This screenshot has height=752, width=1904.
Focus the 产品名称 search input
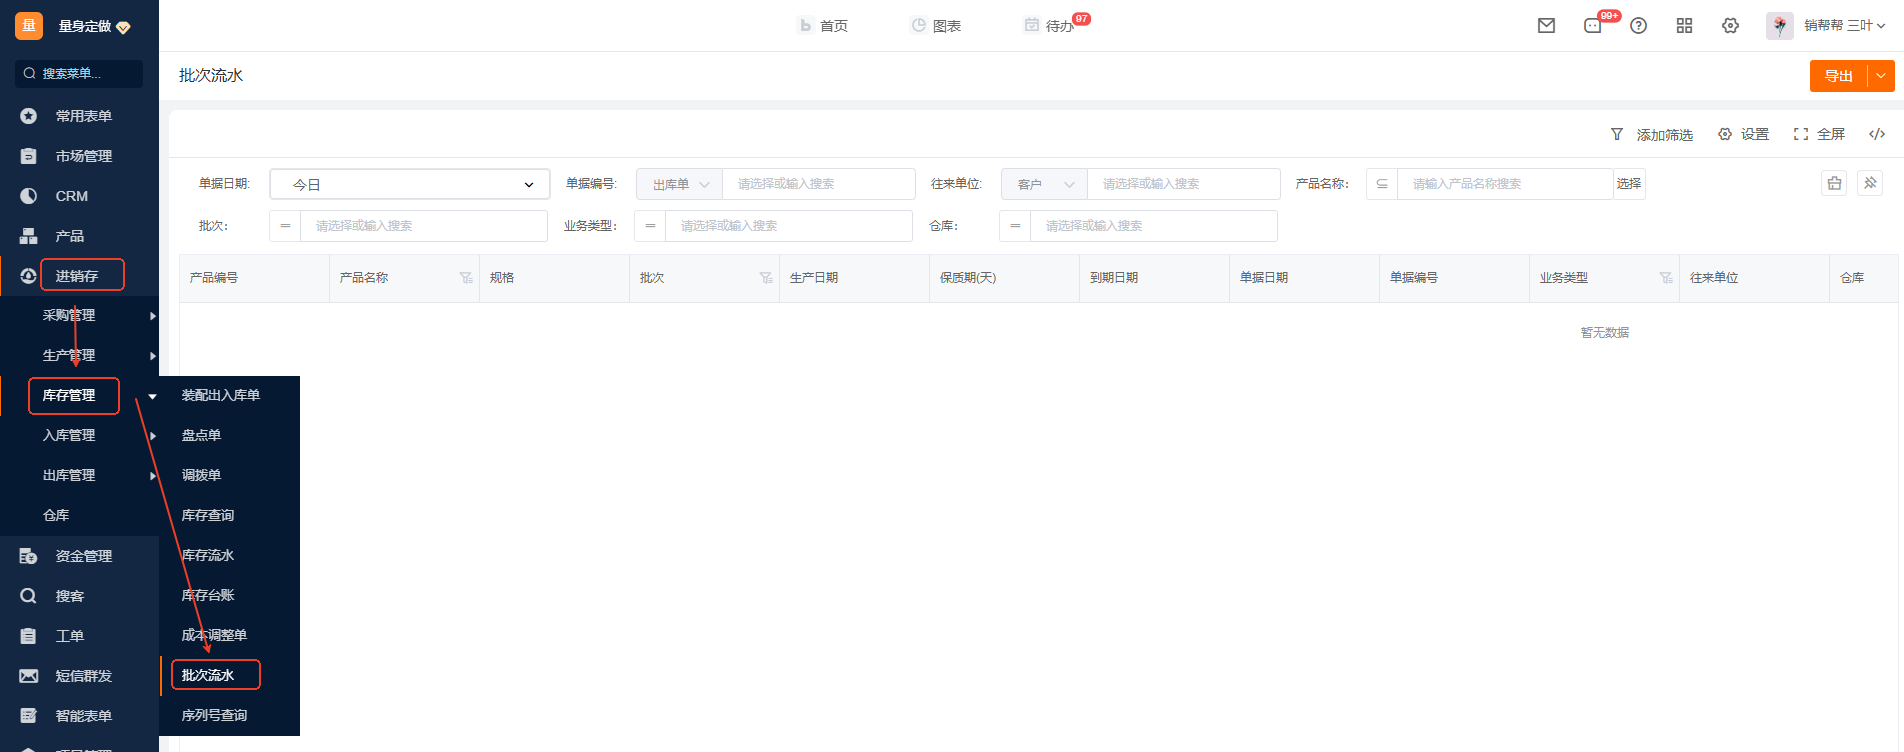(x=1505, y=184)
